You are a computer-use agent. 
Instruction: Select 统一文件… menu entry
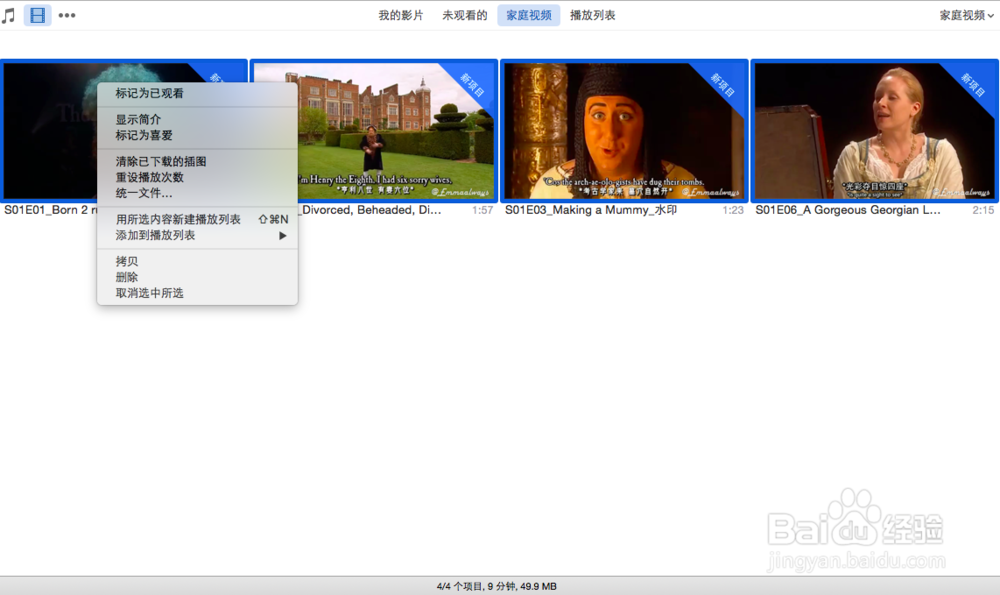coord(197,193)
